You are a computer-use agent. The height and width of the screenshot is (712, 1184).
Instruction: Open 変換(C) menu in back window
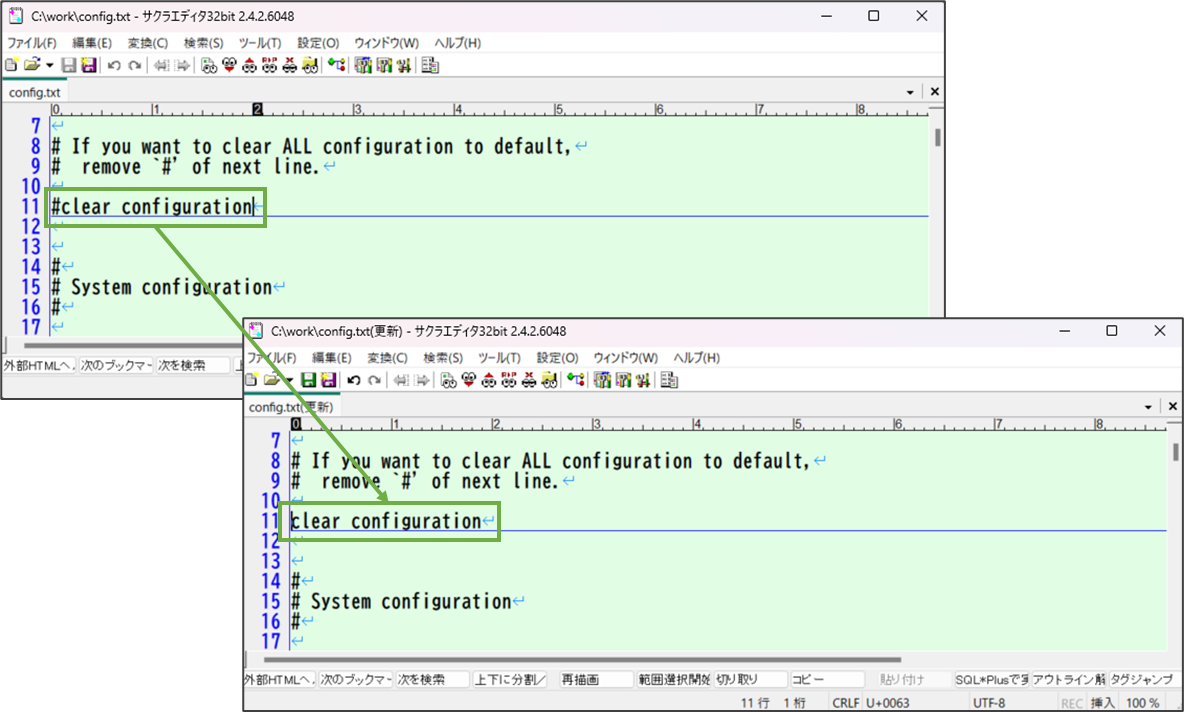click(x=148, y=43)
